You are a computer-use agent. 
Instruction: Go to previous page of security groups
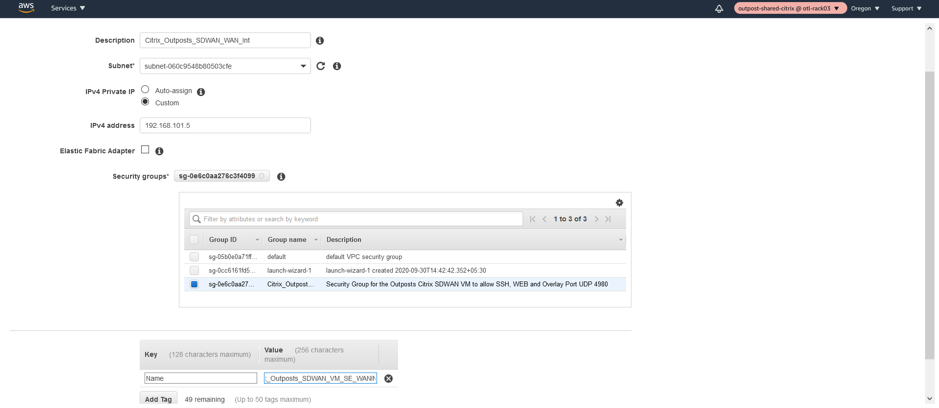[x=544, y=219]
